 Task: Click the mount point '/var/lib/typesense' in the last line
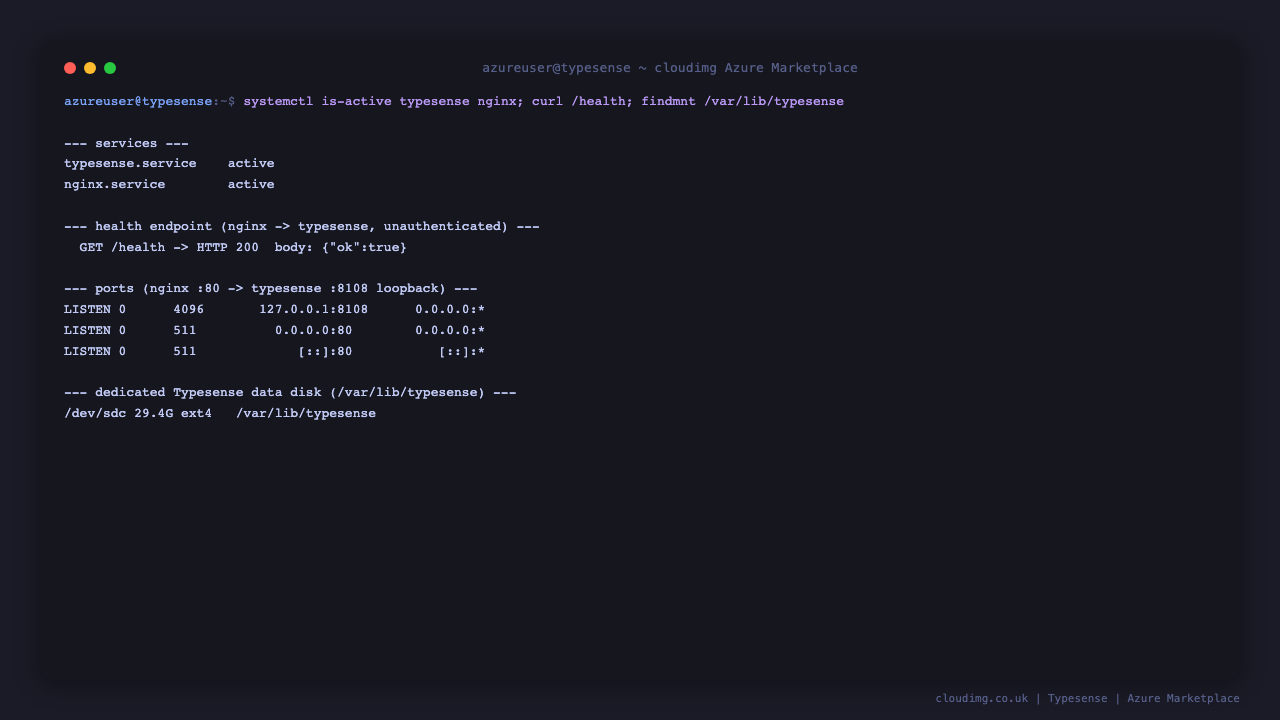[306, 414]
